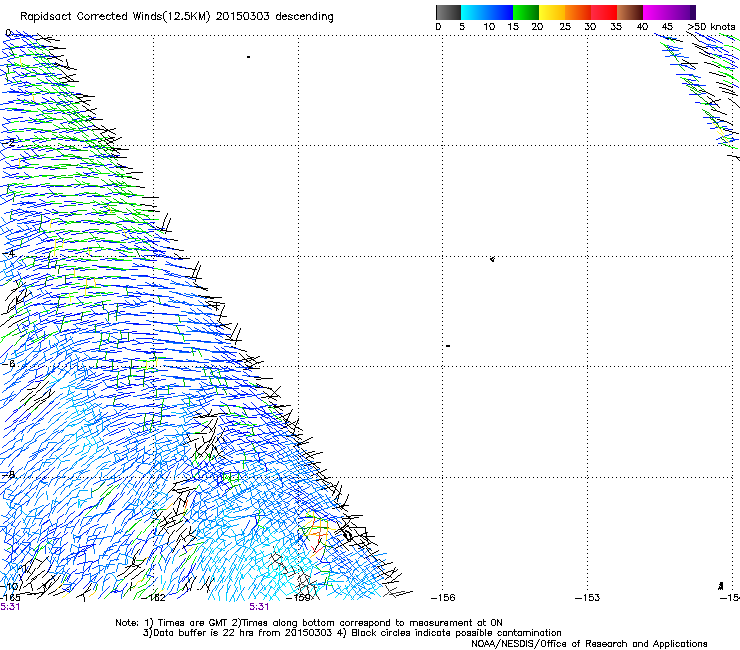Click the 'Data buffer is 22 hrs' note
Screen dimensions: 740x650
(205, 633)
